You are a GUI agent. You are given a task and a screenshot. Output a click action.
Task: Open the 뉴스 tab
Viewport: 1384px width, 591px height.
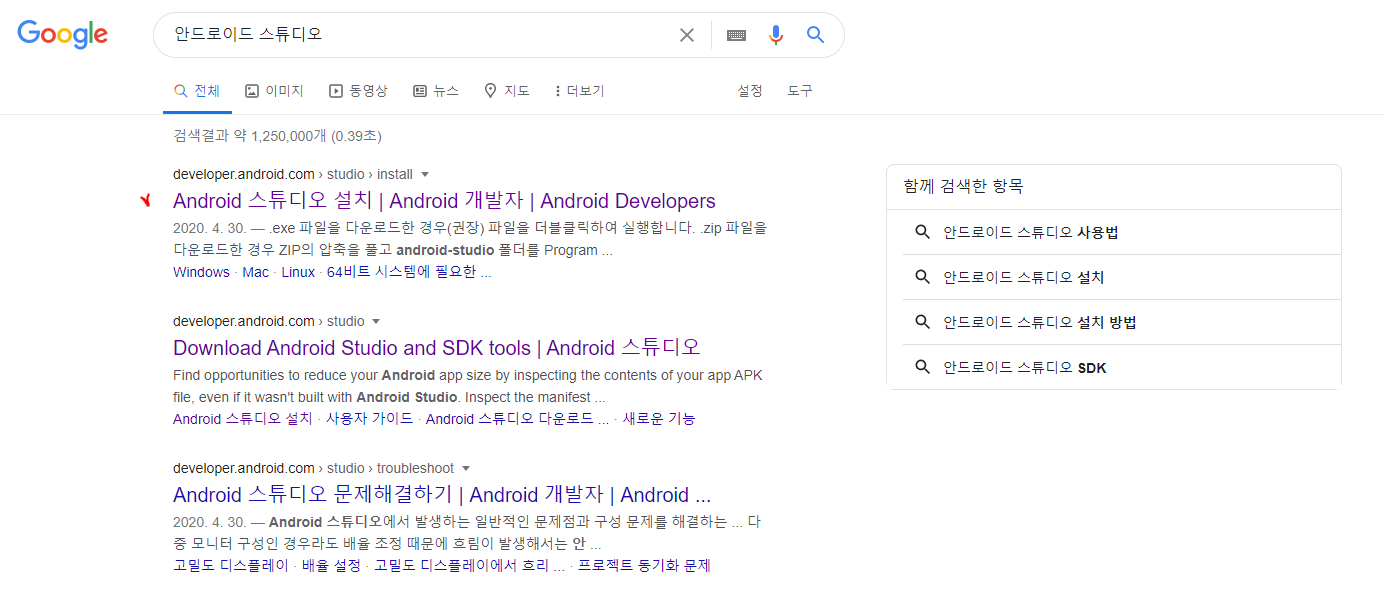pyautogui.click(x=436, y=91)
